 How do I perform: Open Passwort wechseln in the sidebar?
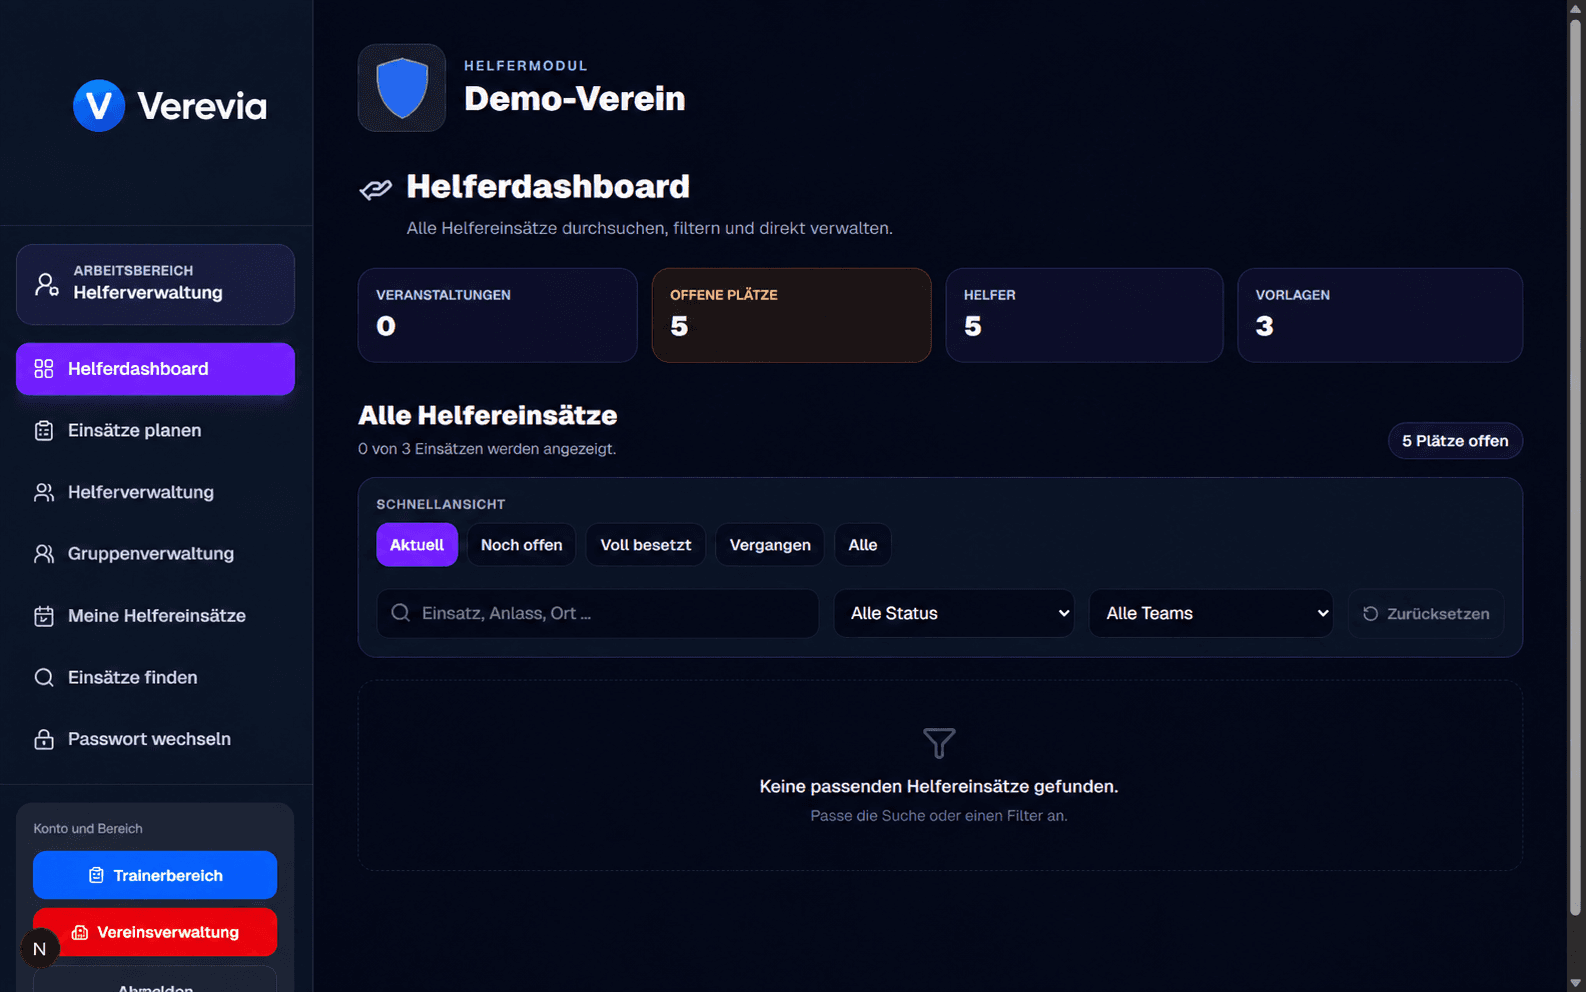(155, 739)
